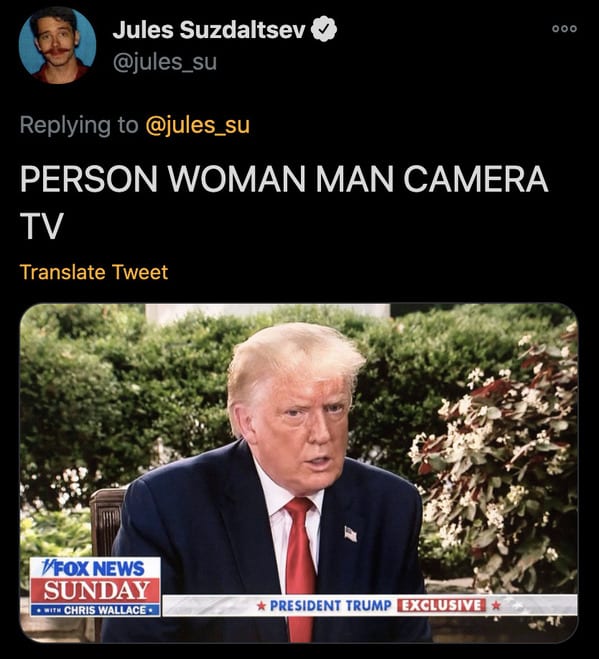The height and width of the screenshot is (659, 599).
Task: Open Jules Suzdaltsev display name
Action: 209,29
